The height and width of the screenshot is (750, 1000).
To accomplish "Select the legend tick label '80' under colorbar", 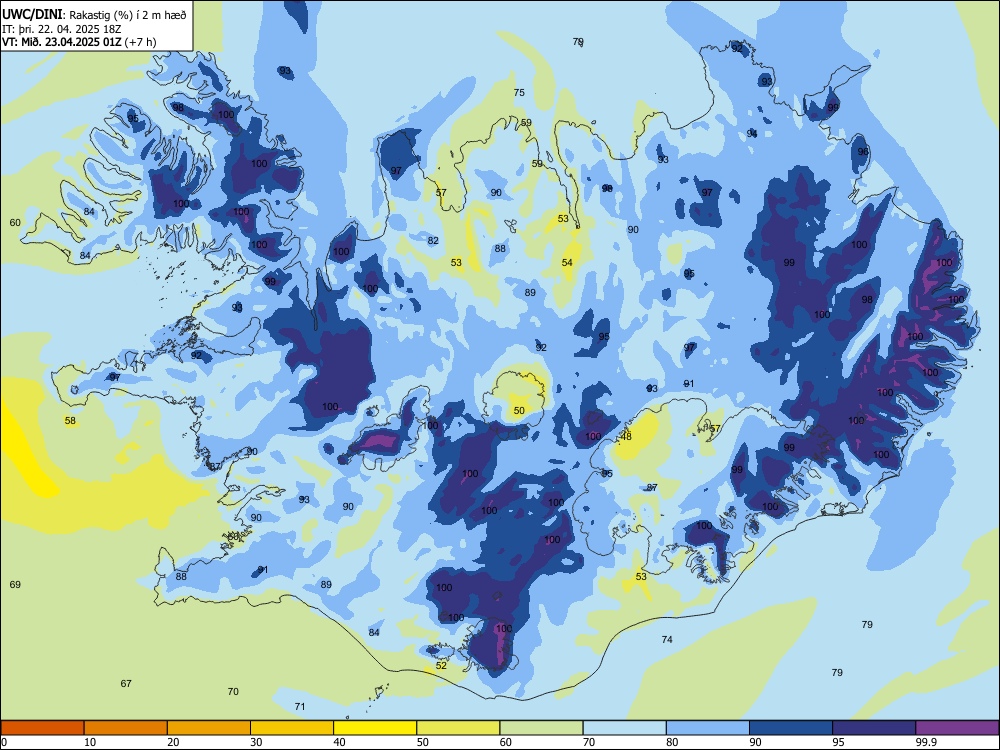I will (672, 742).
